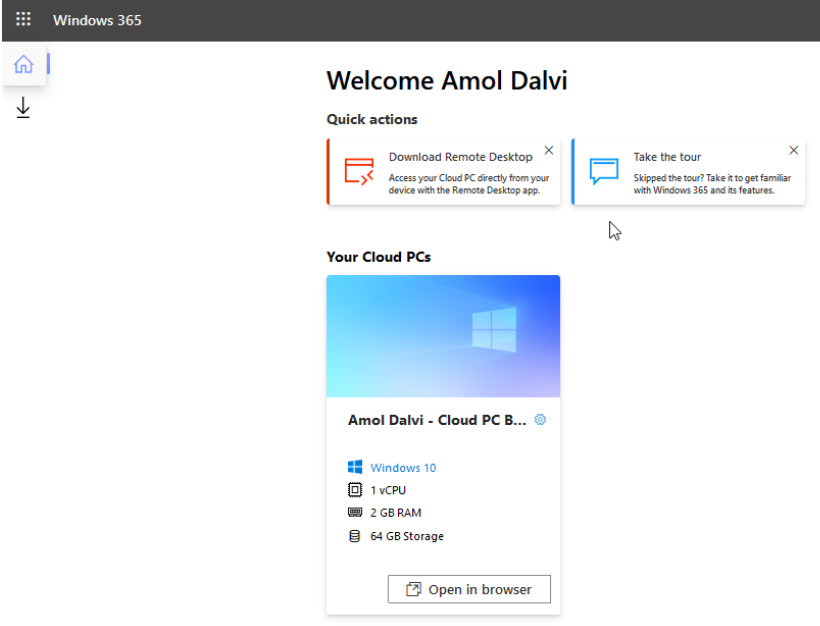Image resolution: width=820 pixels, height=626 pixels.
Task: Click the Download icon in the left sidebar
Action: [x=22, y=107]
